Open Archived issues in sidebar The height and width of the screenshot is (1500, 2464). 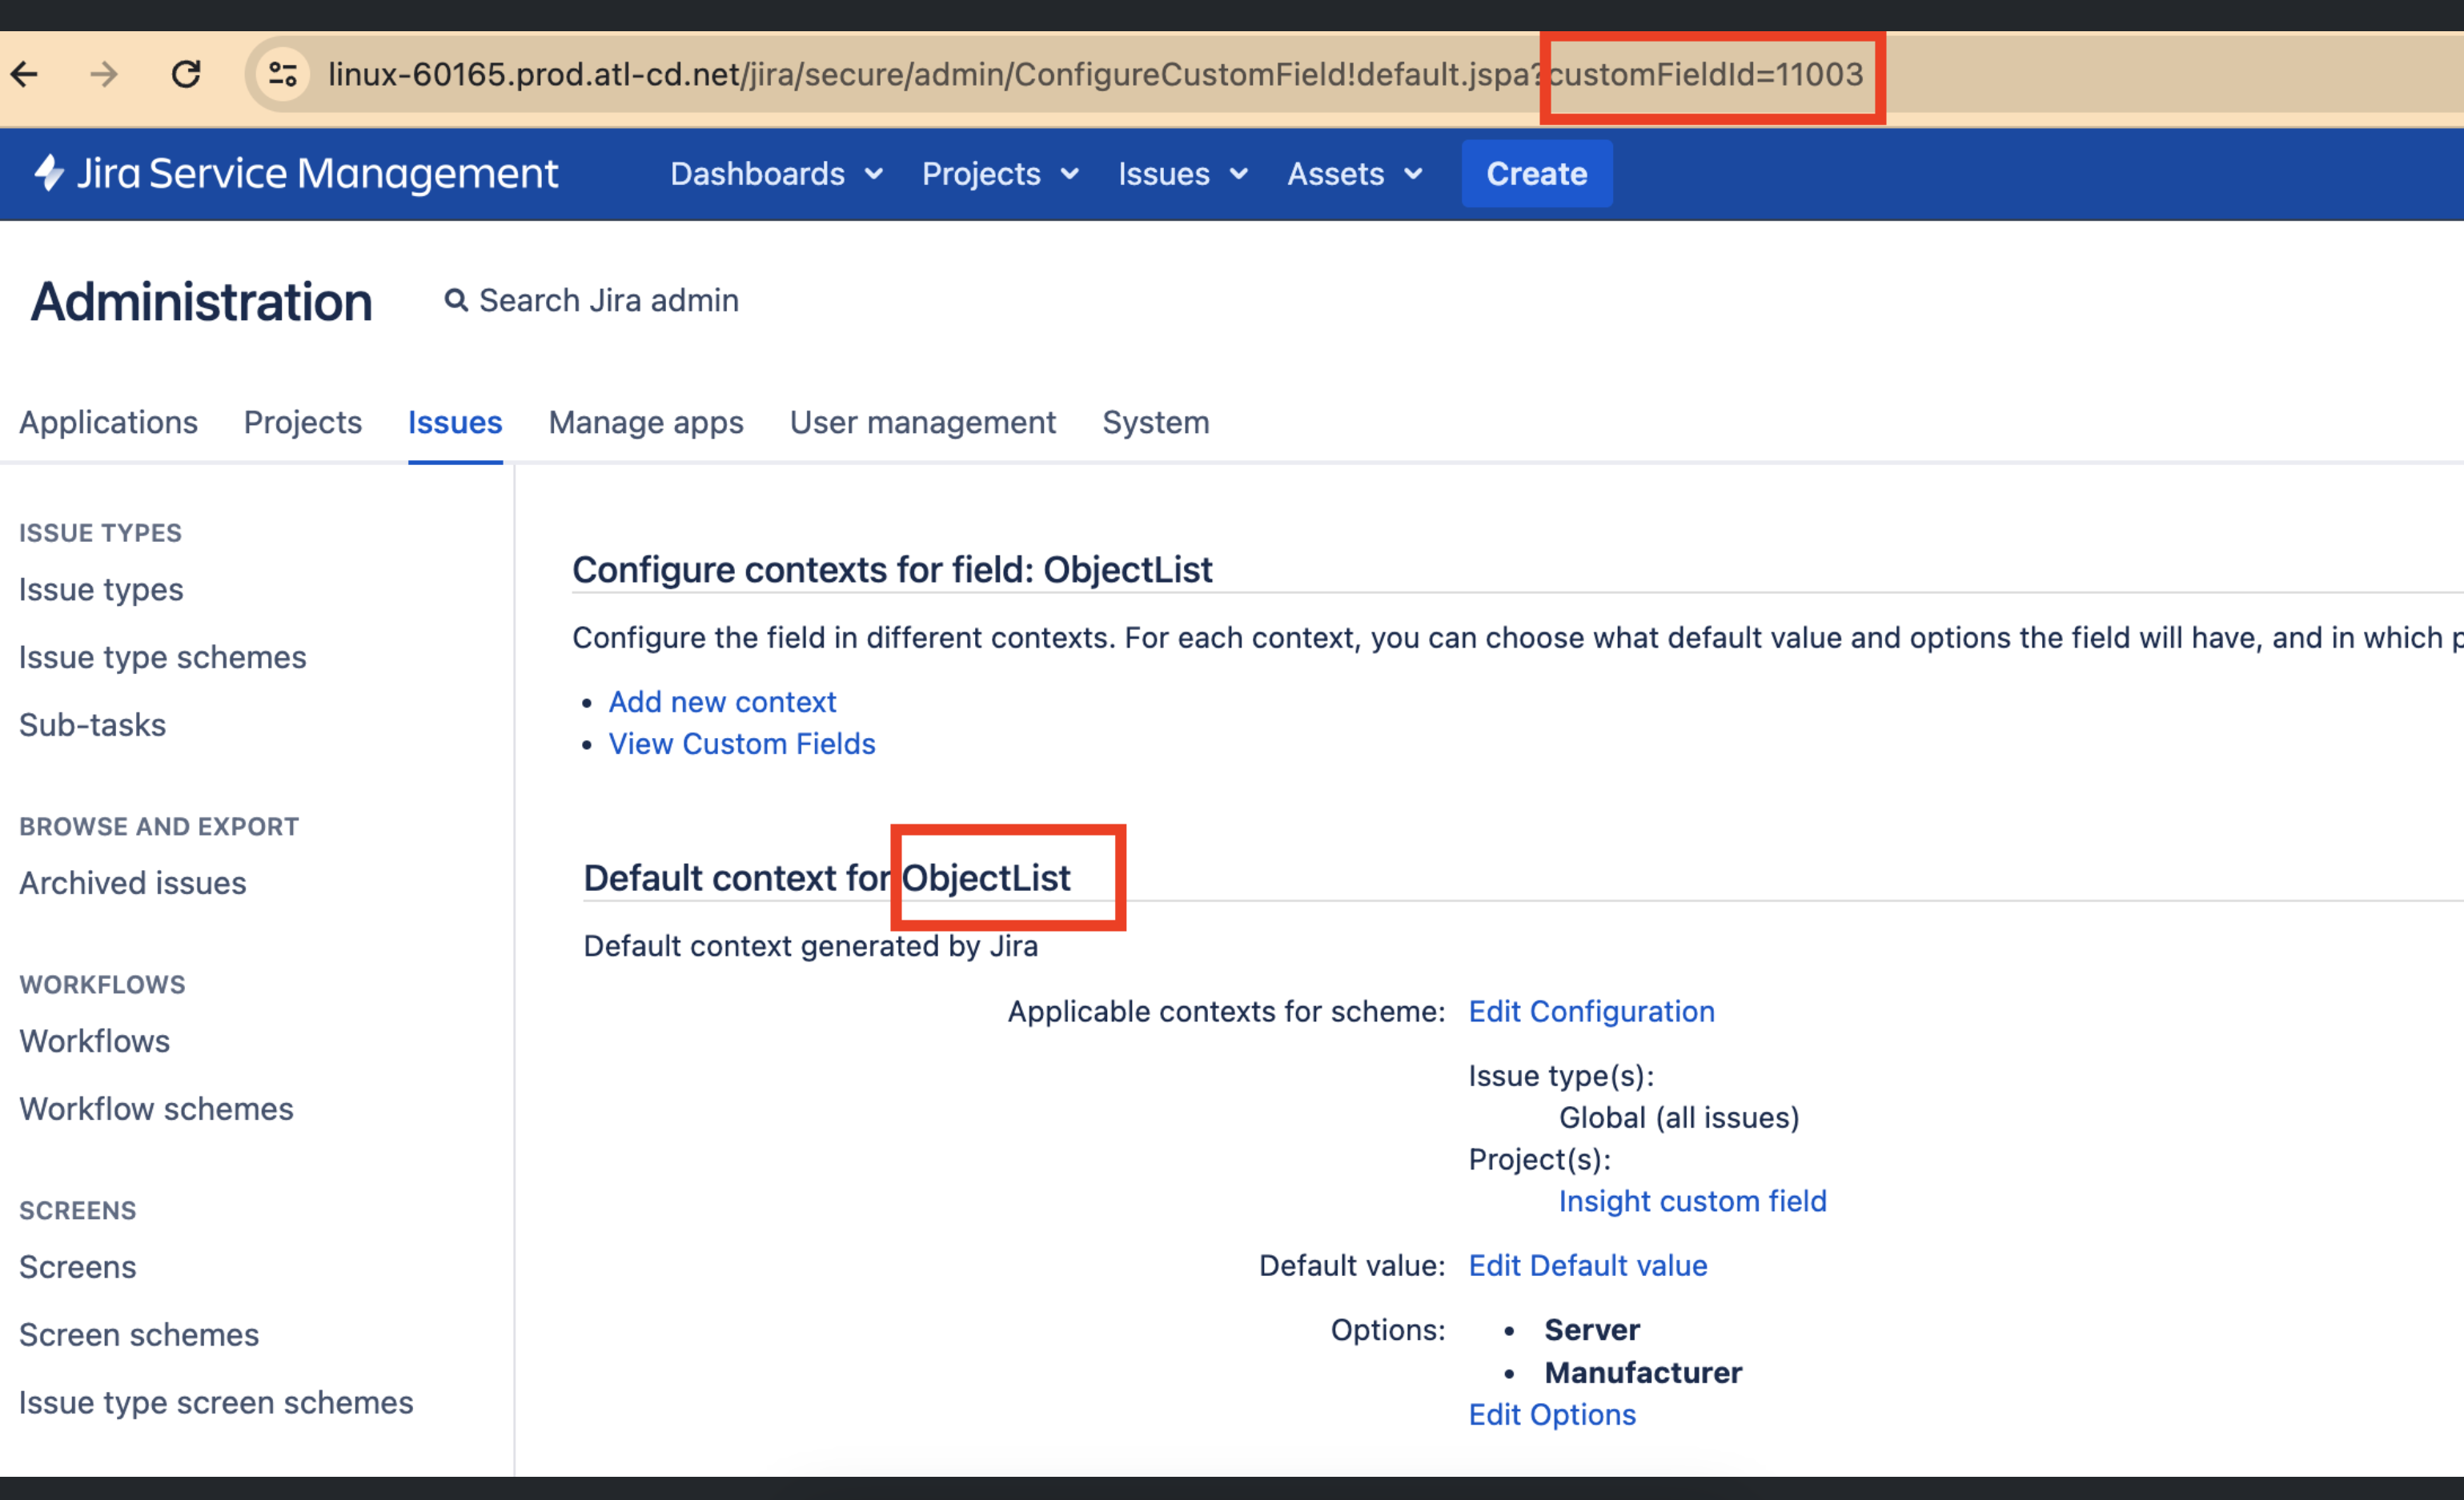click(x=133, y=883)
